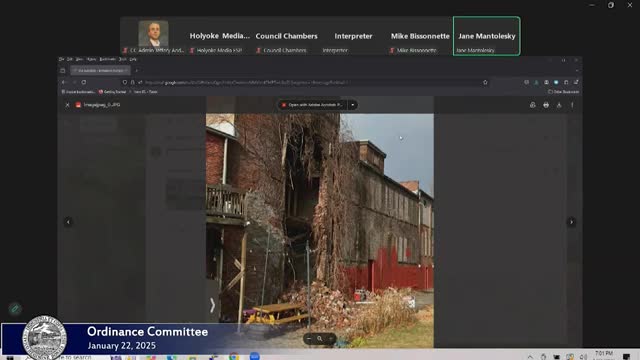Select the CC Admin participant tile
640x360 pixels.
click(153, 36)
